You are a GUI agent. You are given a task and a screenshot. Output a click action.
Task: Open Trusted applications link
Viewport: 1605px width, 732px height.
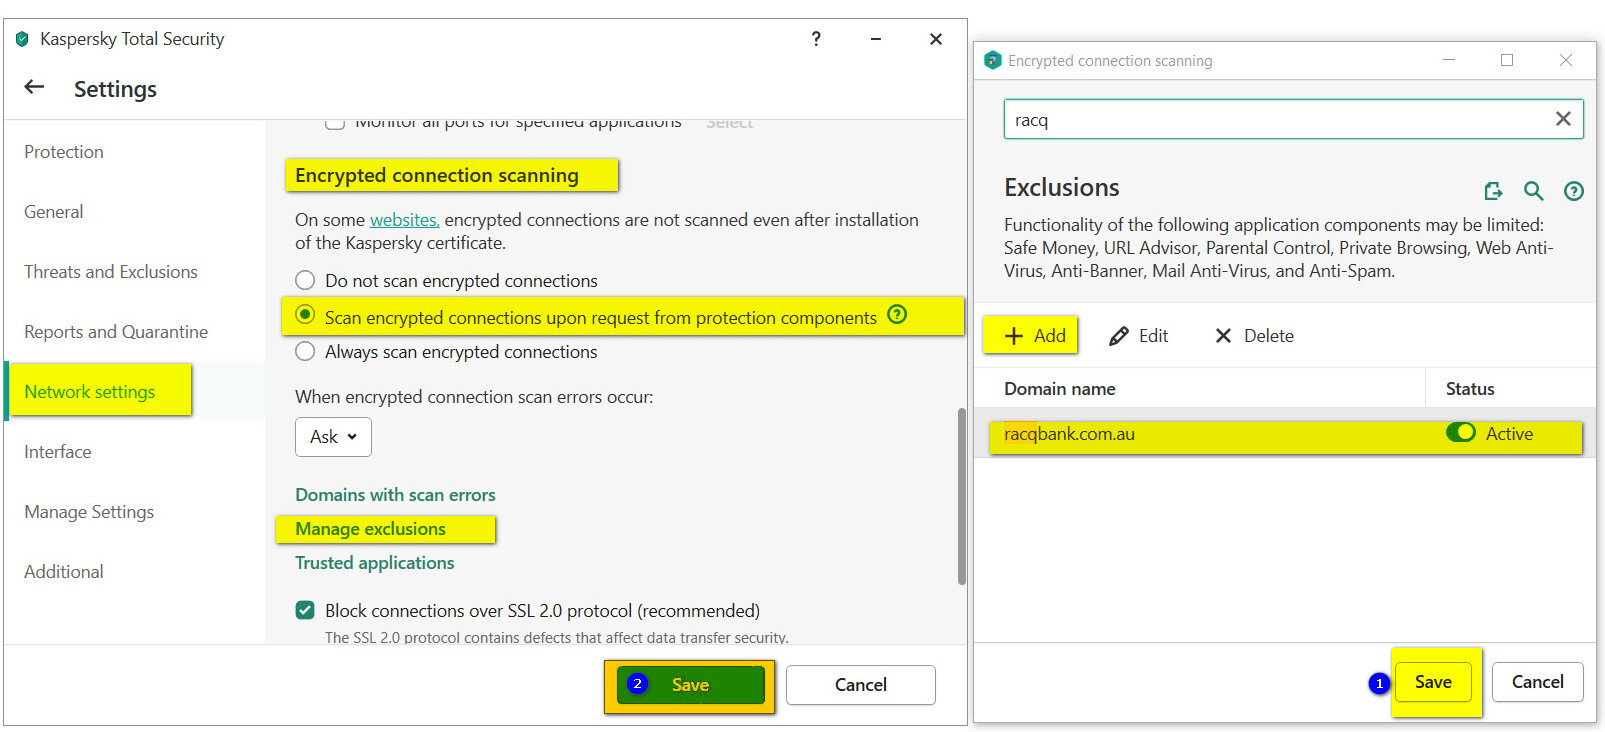click(x=374, y=563)
